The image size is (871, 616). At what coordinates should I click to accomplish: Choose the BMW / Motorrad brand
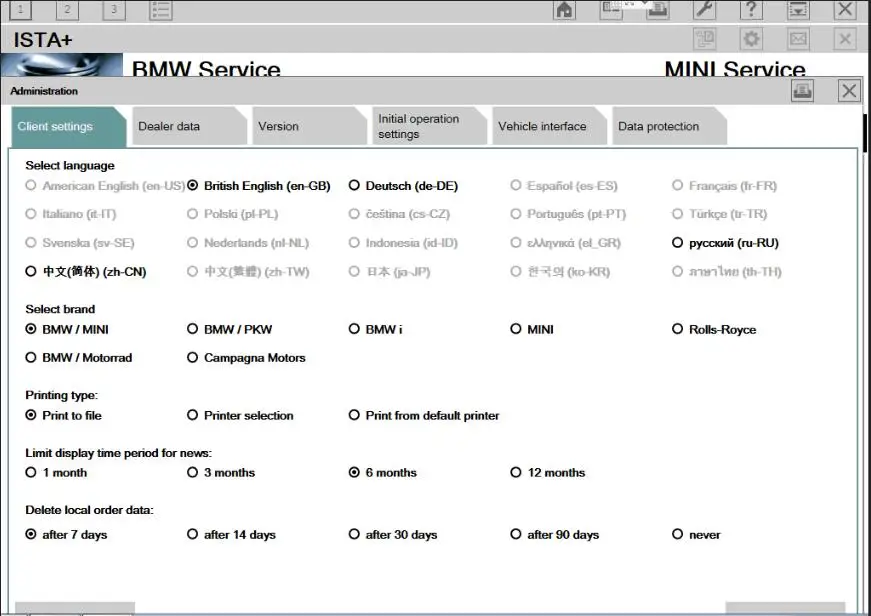(79, 358)
